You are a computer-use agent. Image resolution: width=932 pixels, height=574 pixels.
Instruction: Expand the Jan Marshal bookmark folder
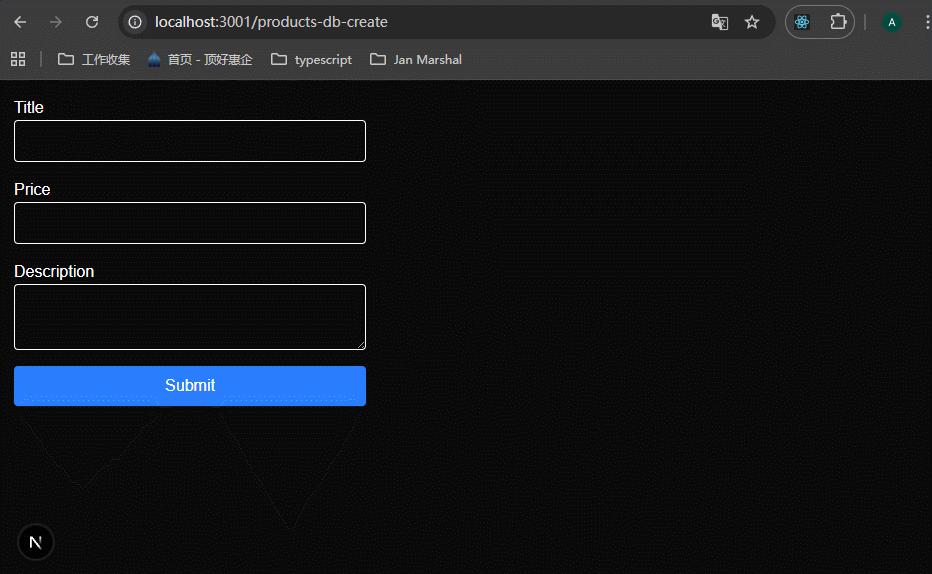click(x=416, y=59)
